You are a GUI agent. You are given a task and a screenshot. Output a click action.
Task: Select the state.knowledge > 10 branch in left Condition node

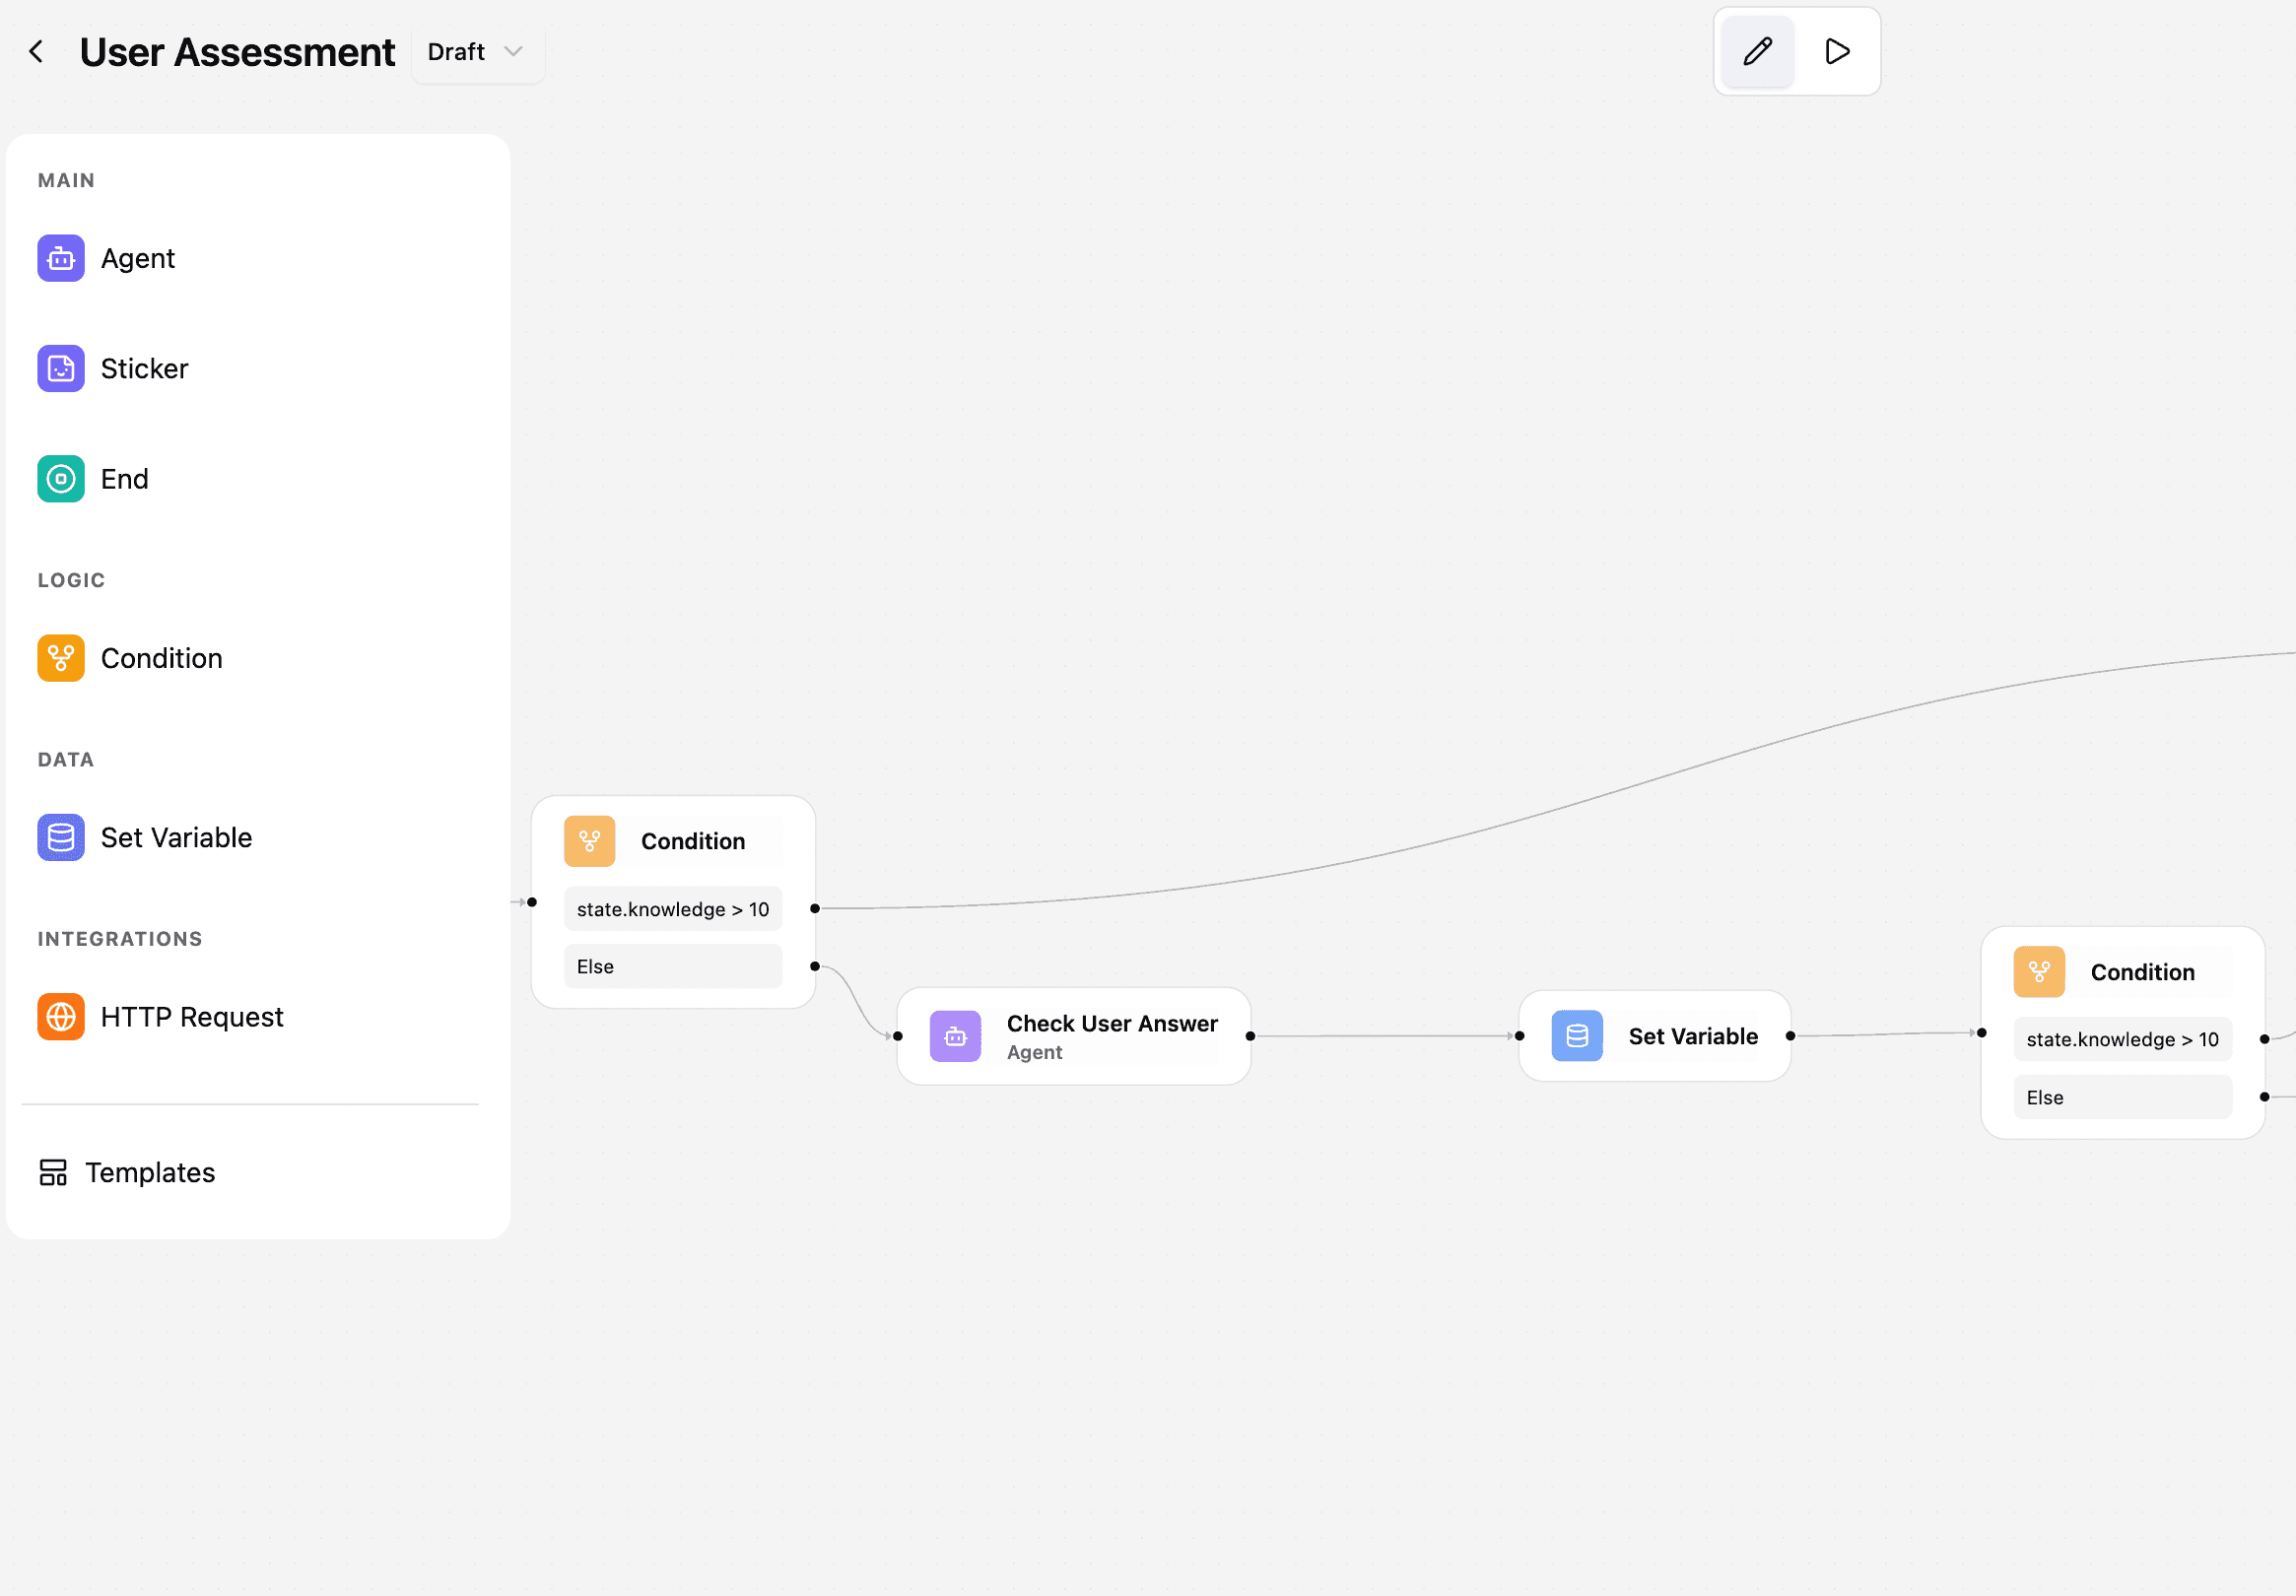672,909
